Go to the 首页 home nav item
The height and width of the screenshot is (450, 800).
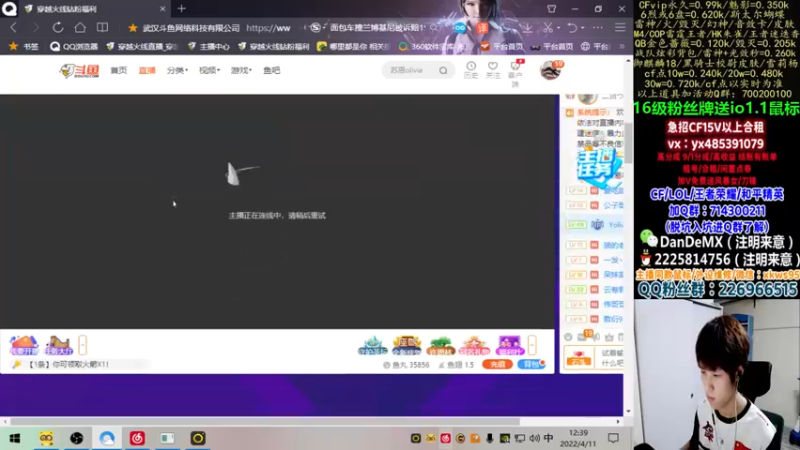[x=119, y=70]
